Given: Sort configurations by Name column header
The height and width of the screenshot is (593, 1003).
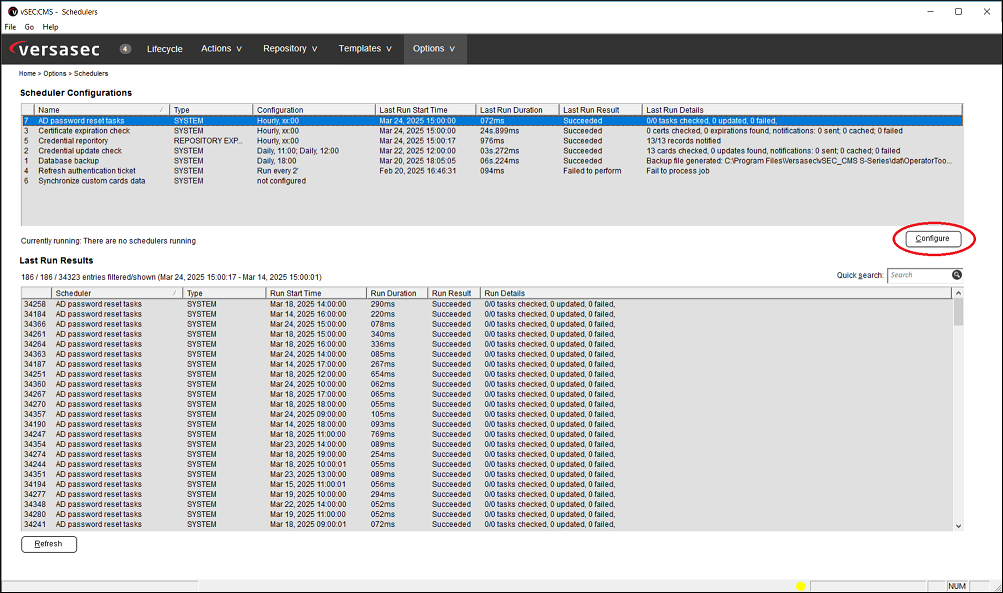Looking at the screenshot, I should tap(101, 110).
